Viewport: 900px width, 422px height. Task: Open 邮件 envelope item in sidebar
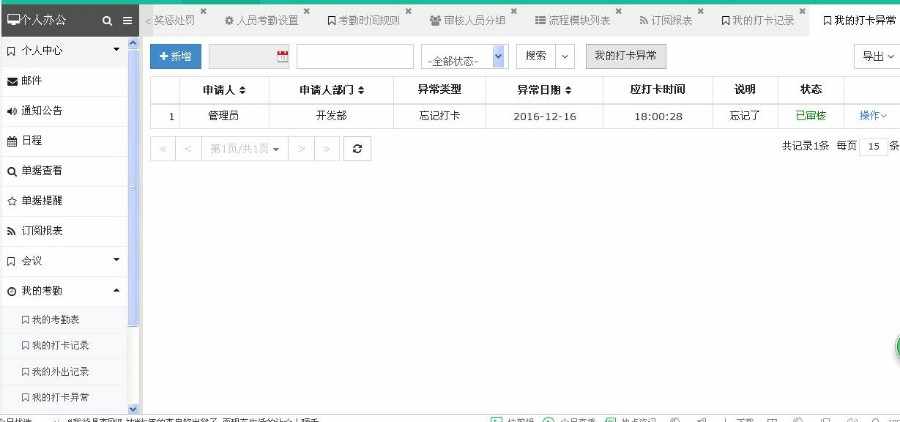(x=64, y=81)
